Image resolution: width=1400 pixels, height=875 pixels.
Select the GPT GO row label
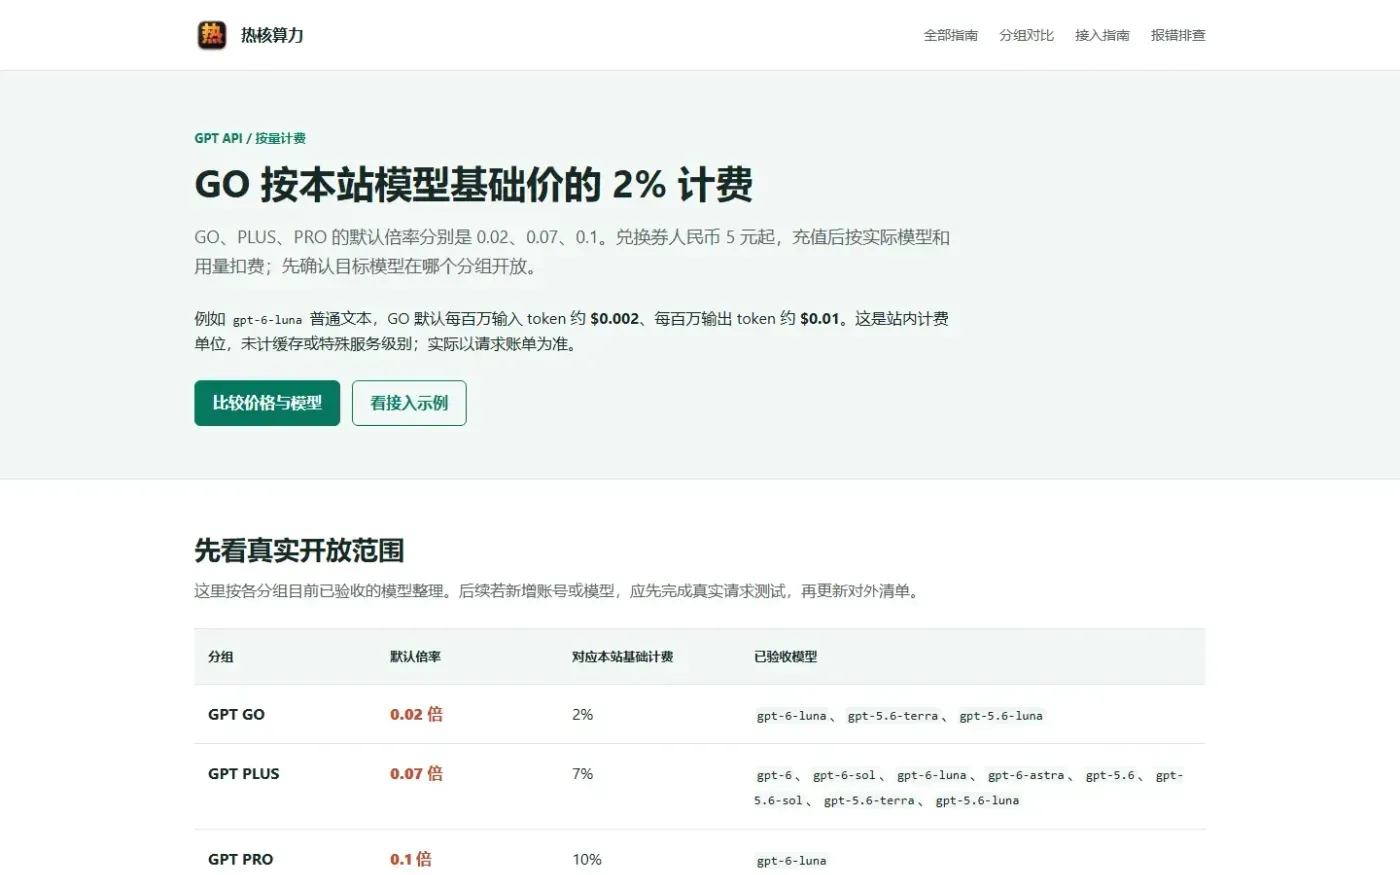pyautogui.click(x=236, y=714)
